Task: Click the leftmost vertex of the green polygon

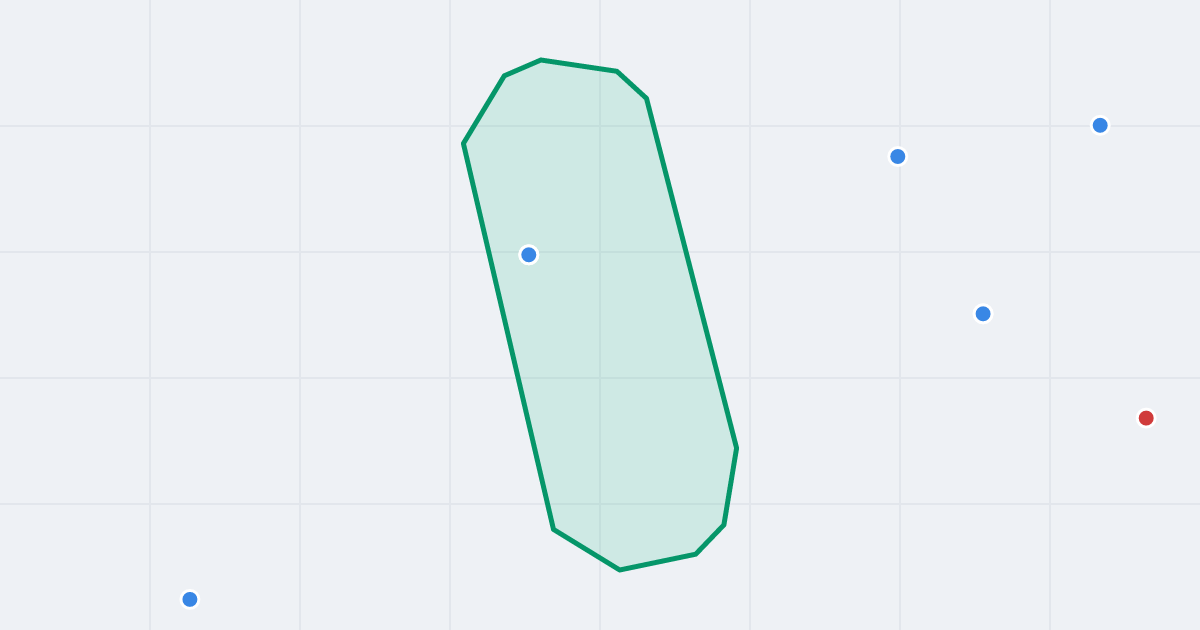Action: pos(464,144)
